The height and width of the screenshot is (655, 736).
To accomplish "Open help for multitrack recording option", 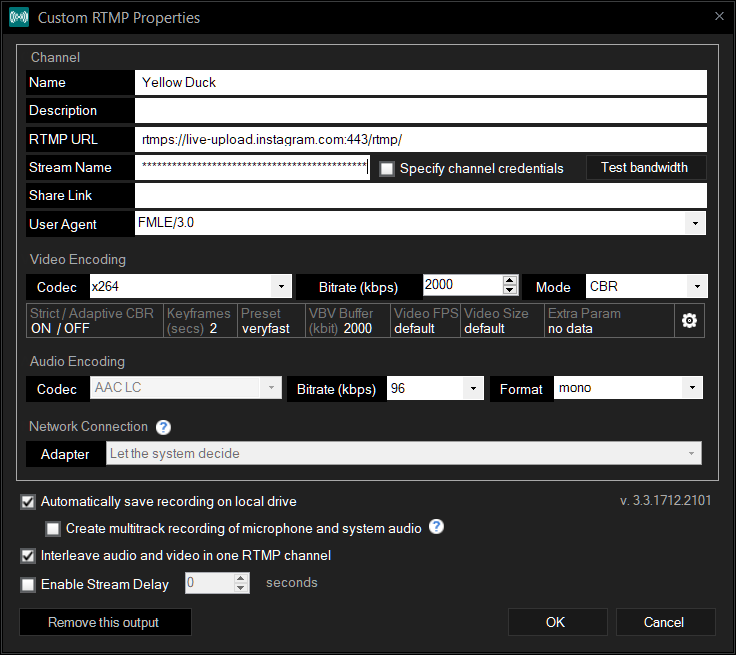I will tap(437, 527).
